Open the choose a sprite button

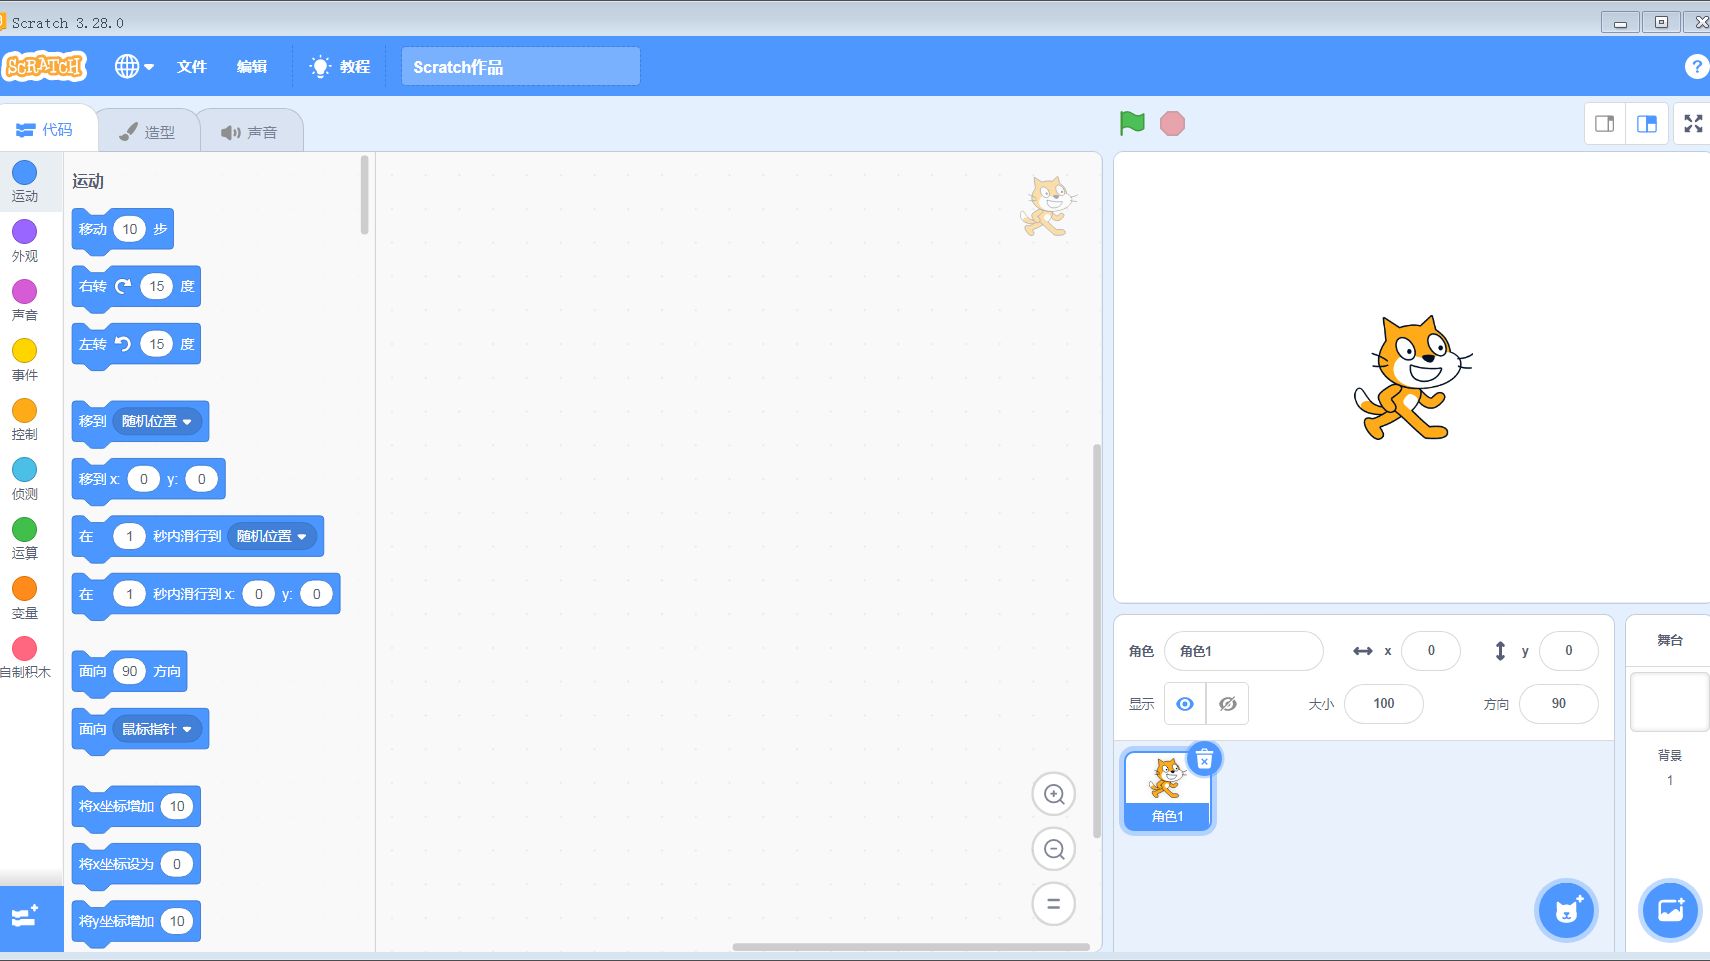pos(1566,910)
